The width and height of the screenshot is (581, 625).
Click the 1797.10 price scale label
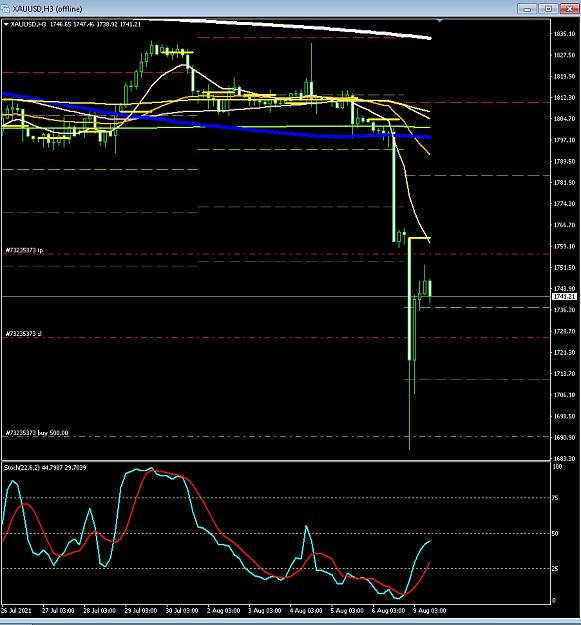point(564,140)
